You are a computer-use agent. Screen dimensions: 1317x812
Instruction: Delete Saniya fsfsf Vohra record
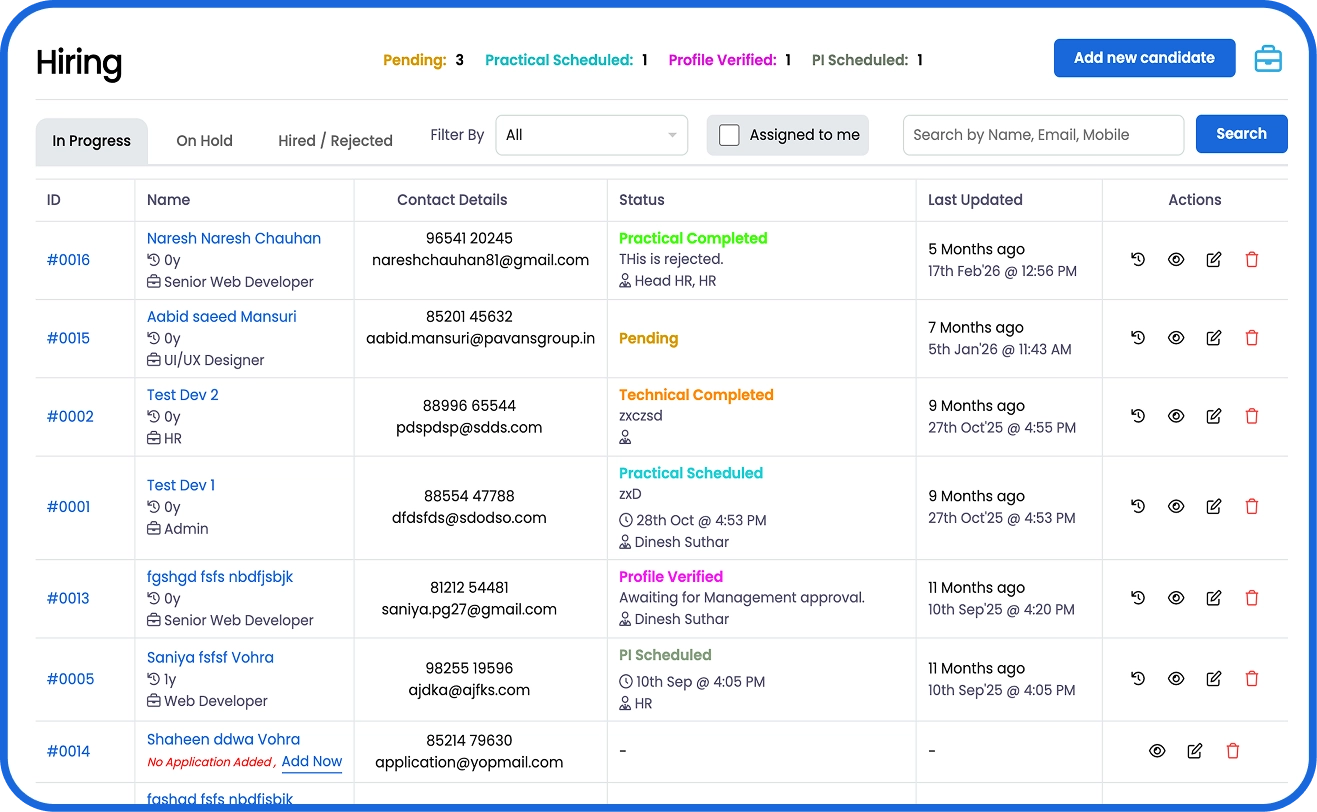(1252, 679)
